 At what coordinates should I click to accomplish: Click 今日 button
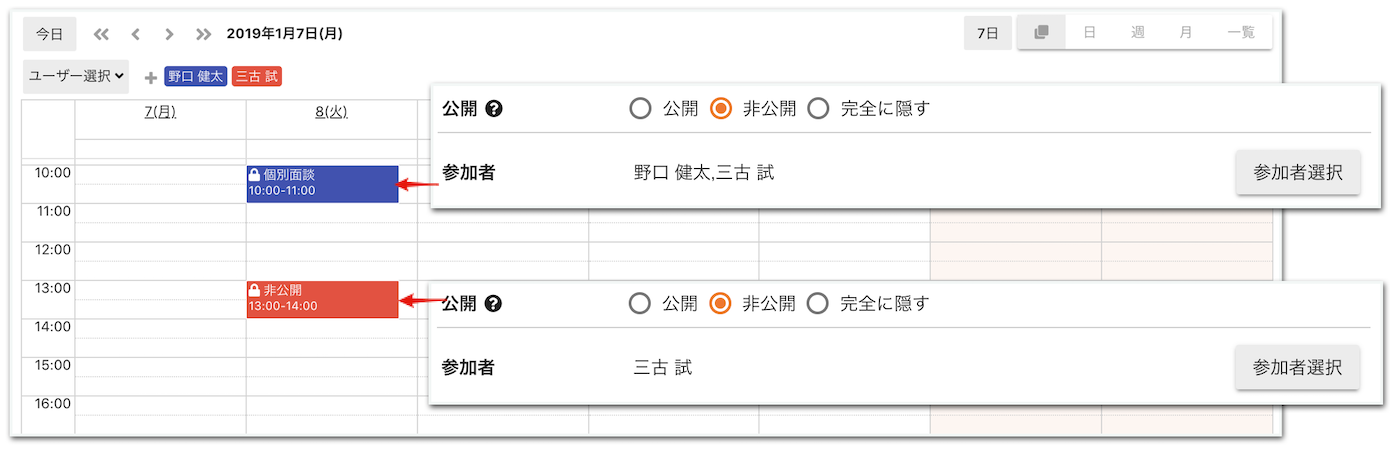click(50, 34)
